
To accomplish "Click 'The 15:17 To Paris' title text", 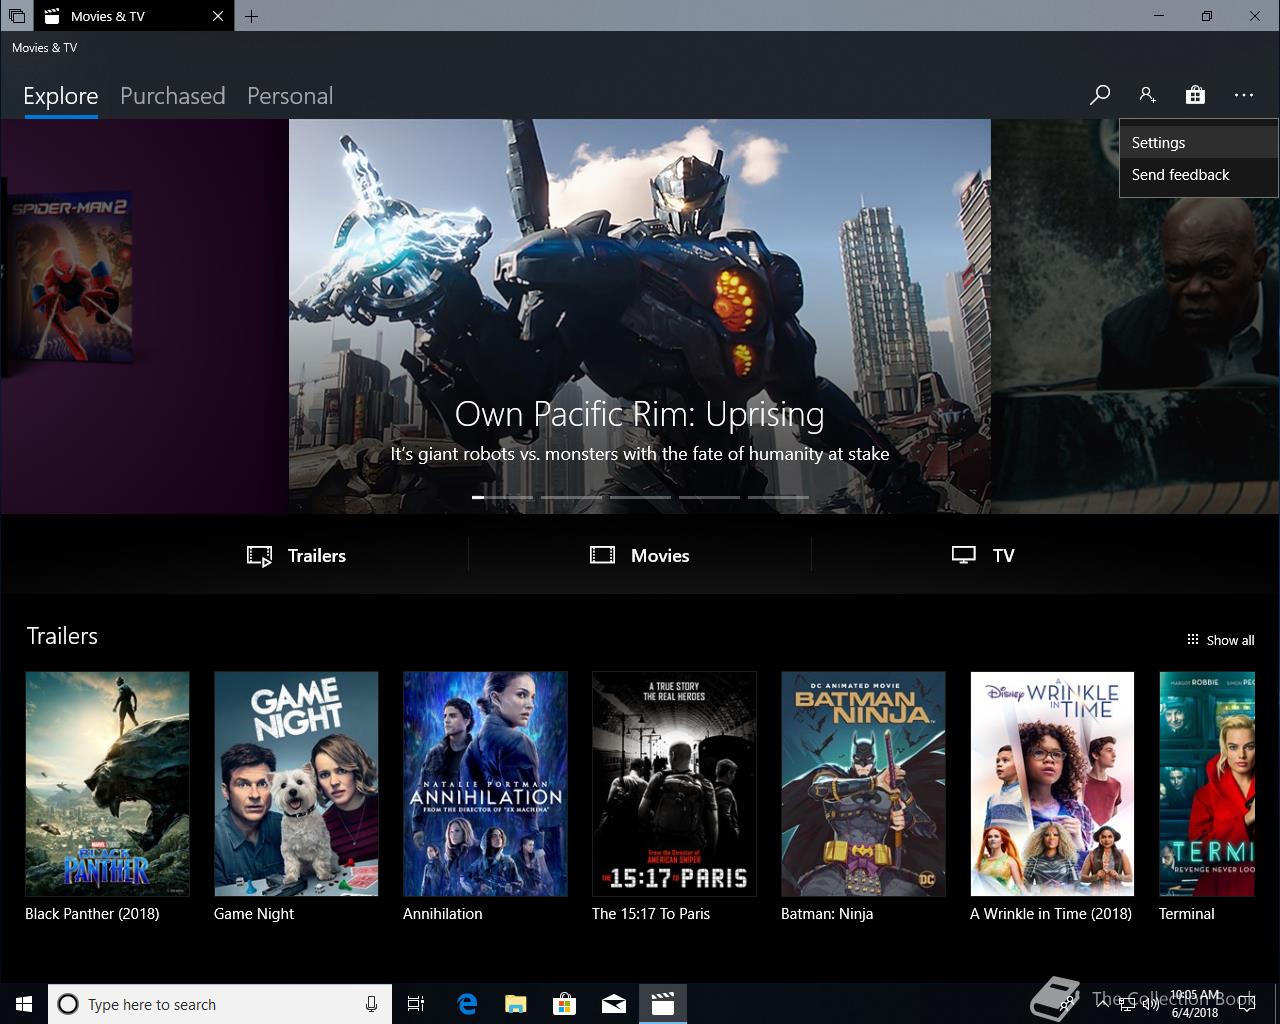I will (651, 914).
